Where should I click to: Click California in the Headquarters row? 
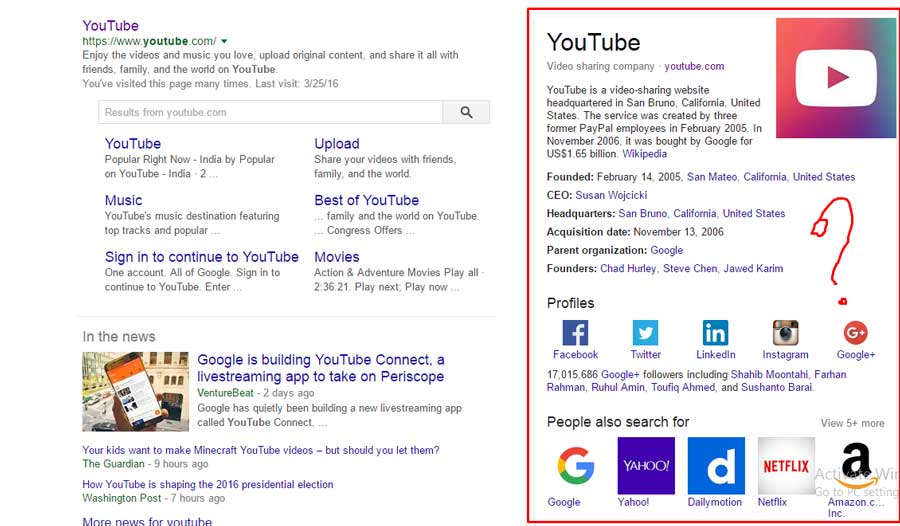tap(695, 214)
